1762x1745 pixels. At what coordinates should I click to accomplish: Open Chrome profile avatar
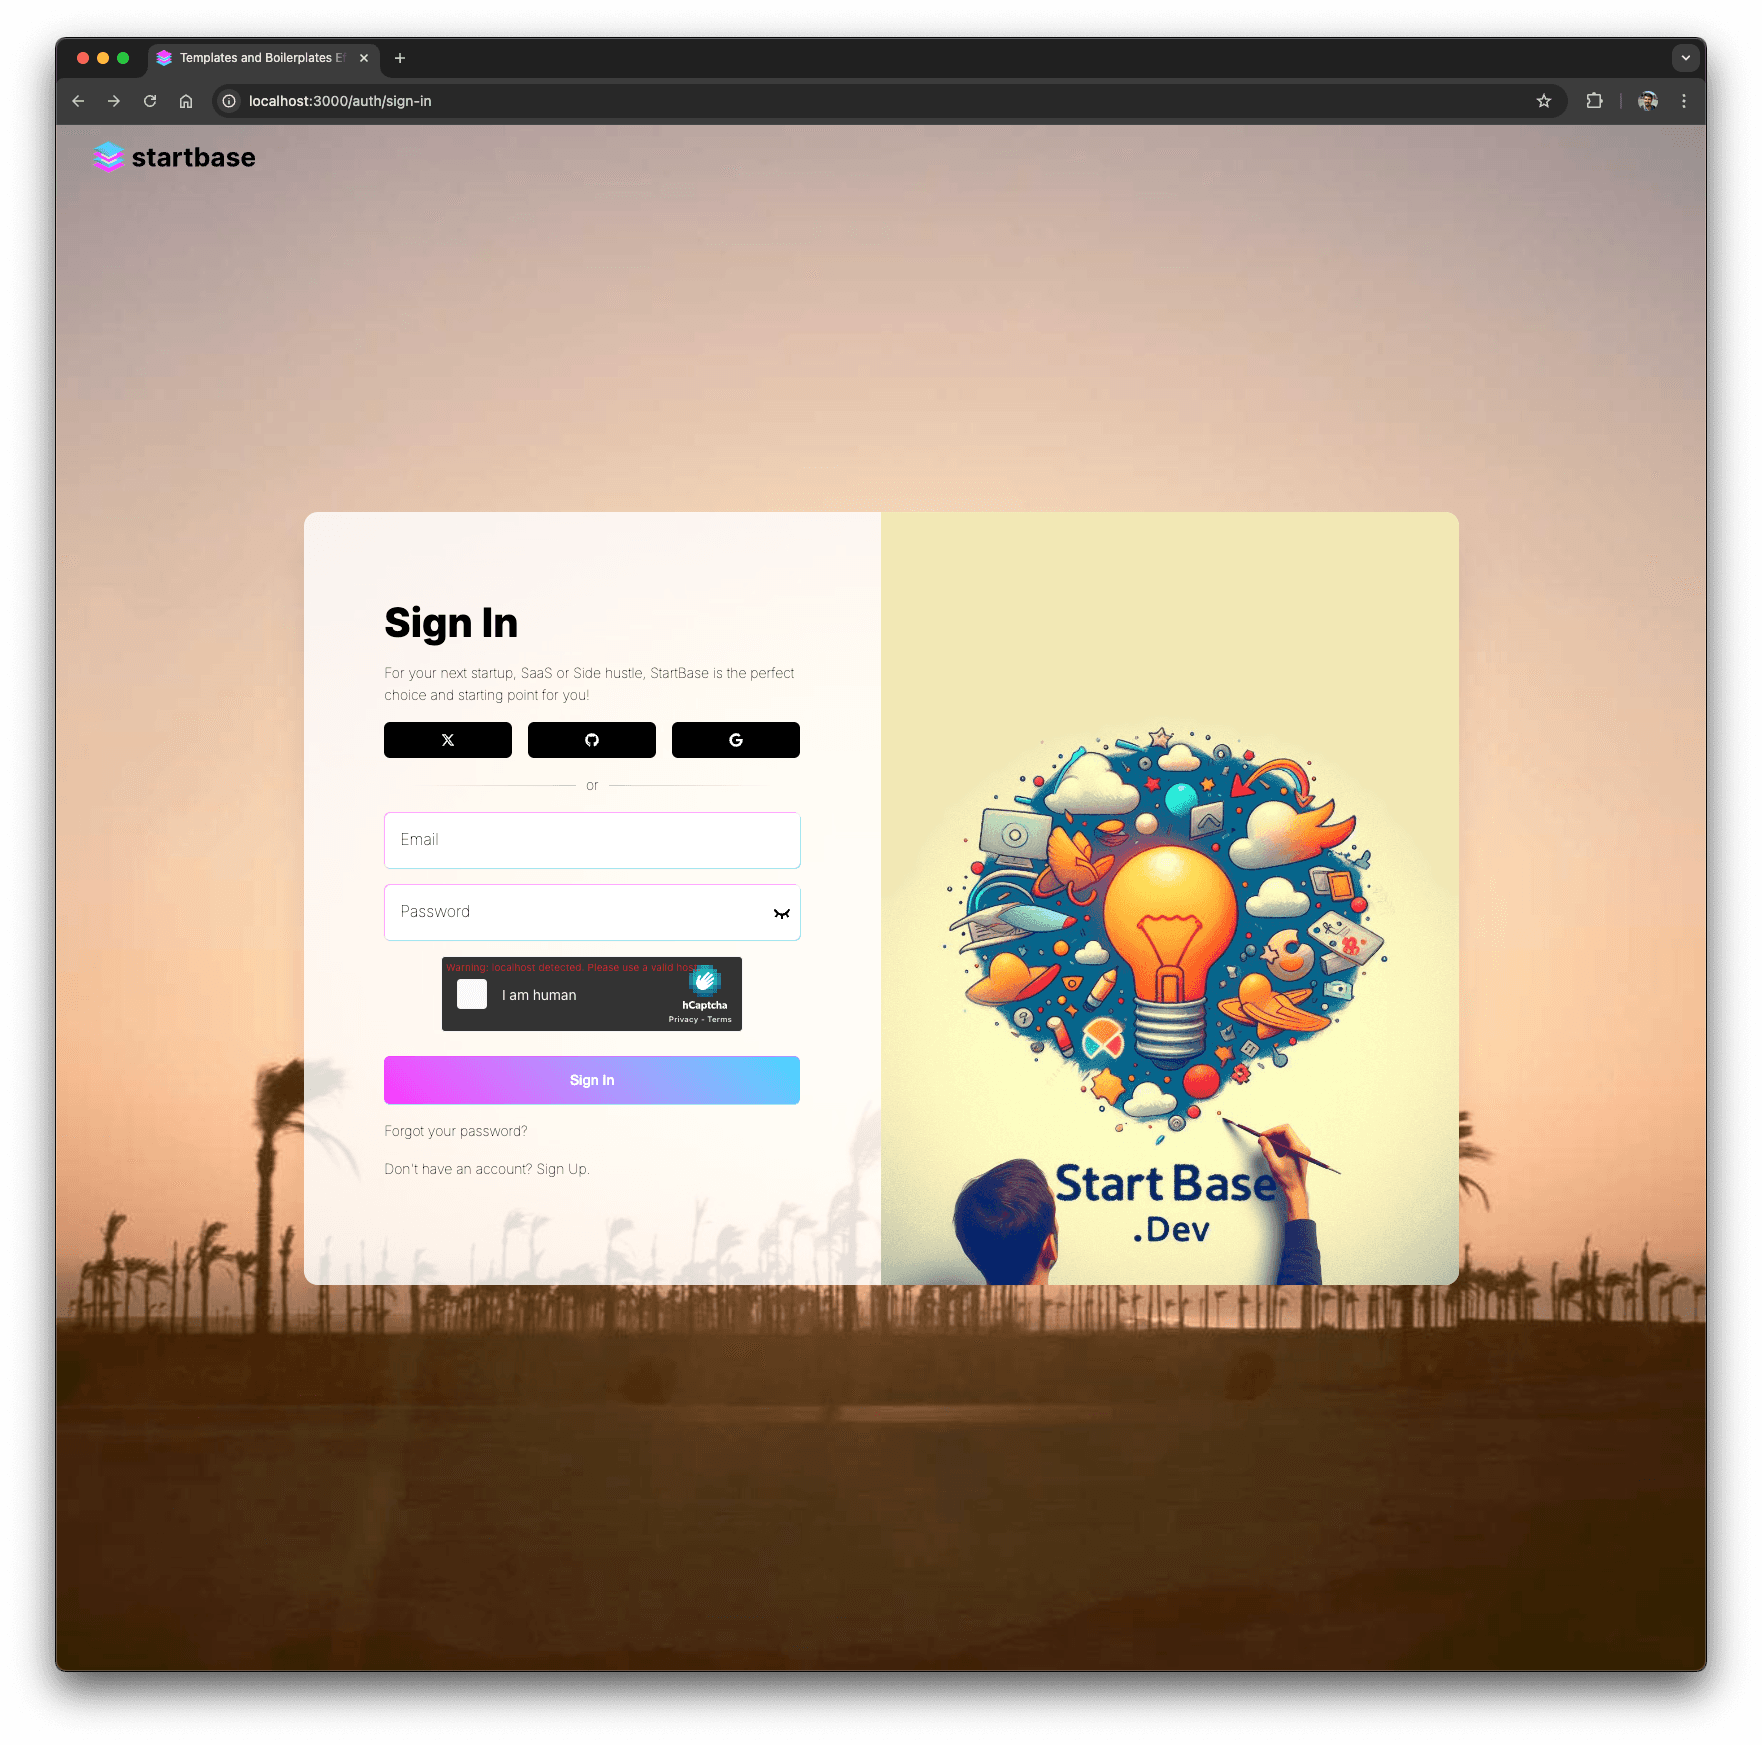(x=1648, y=101)
